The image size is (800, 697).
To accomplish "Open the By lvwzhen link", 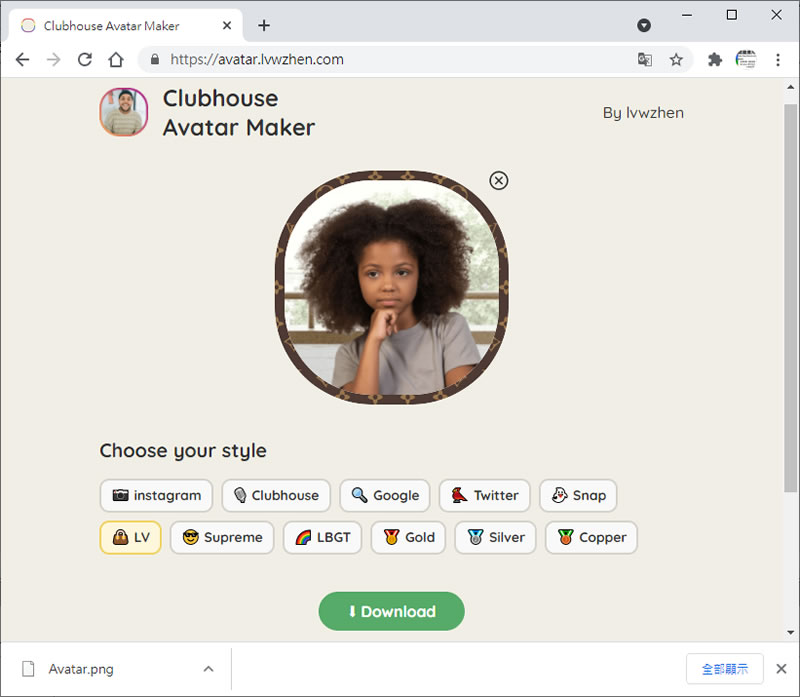I will [x=643, y=113].
